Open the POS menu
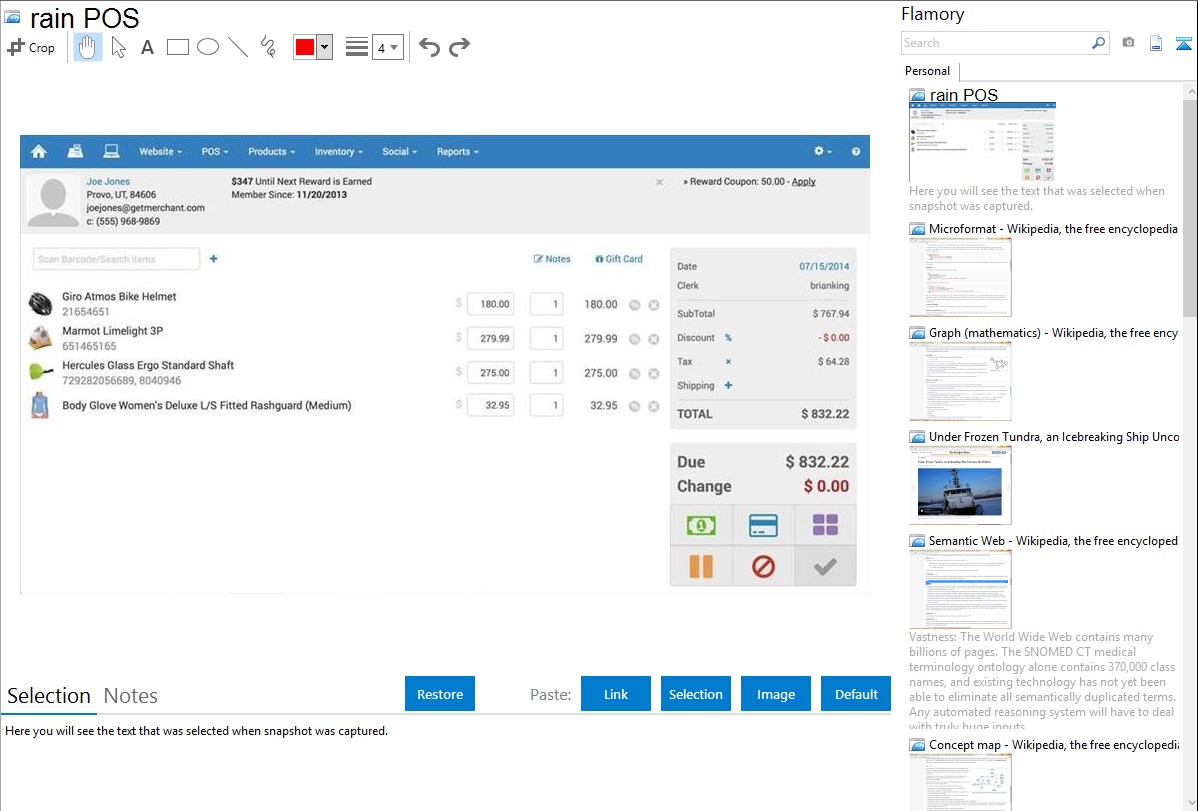 point(215,152)
